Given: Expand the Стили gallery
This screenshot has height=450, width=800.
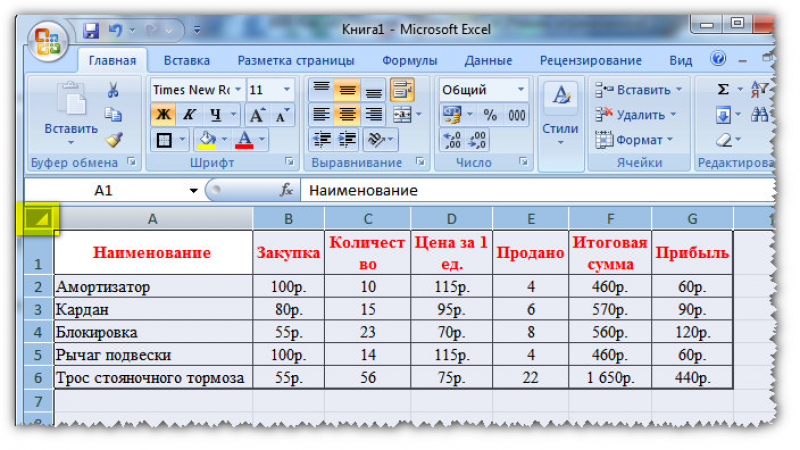Looking at the screenshot, I should click(560, 115).
